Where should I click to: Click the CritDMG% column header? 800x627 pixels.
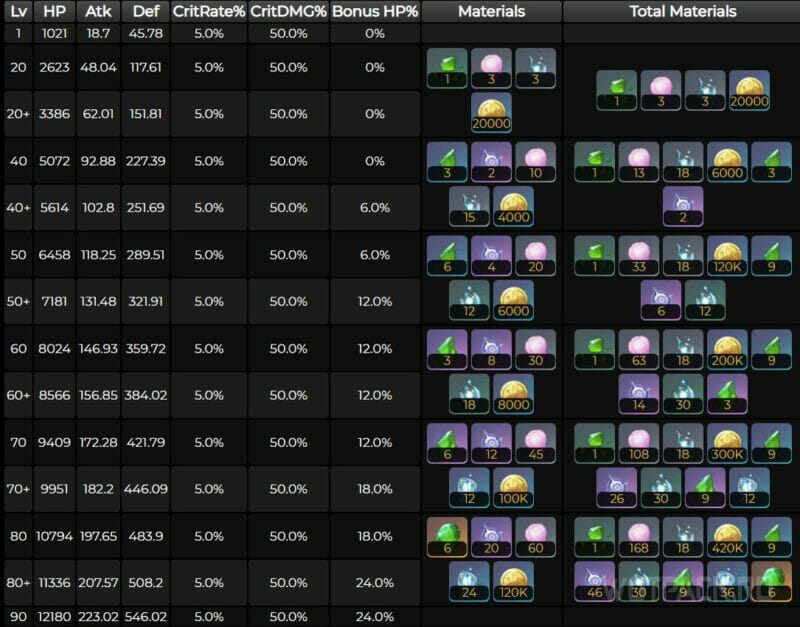click(x=289, y=11)
